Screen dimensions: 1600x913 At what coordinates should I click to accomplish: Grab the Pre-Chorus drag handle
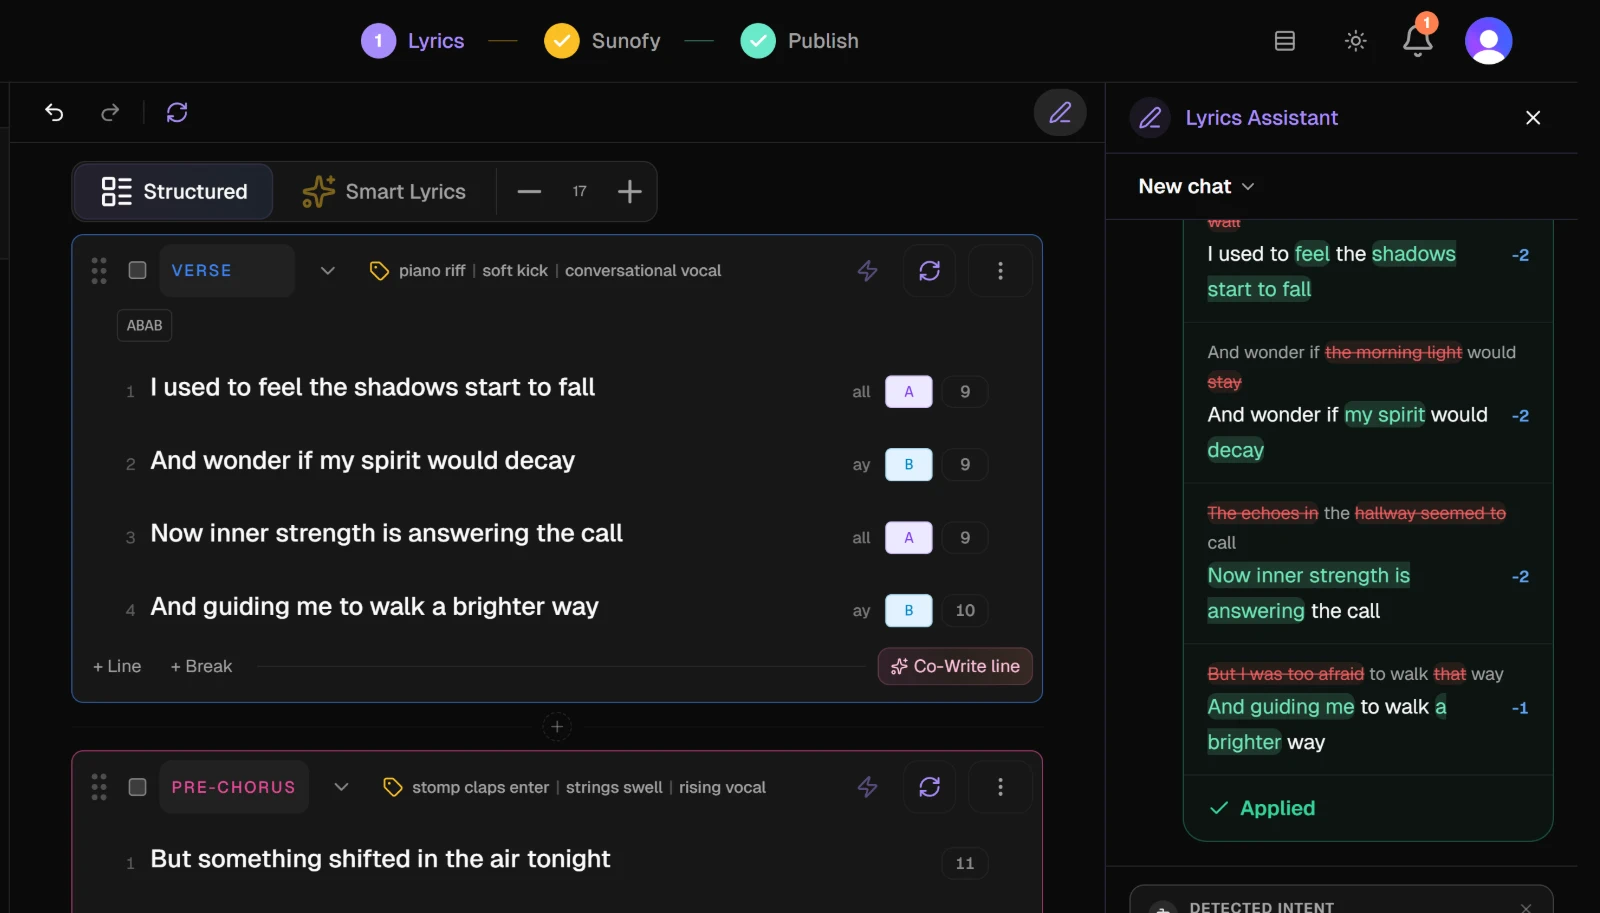point(99,787)
